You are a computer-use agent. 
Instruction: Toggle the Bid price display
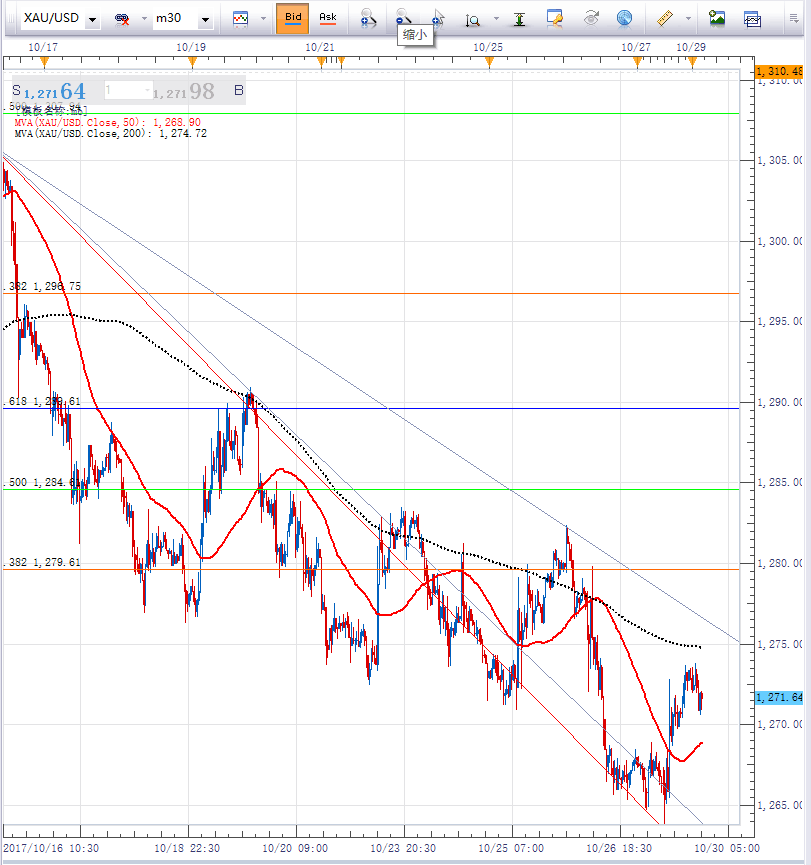click(292, 18)
